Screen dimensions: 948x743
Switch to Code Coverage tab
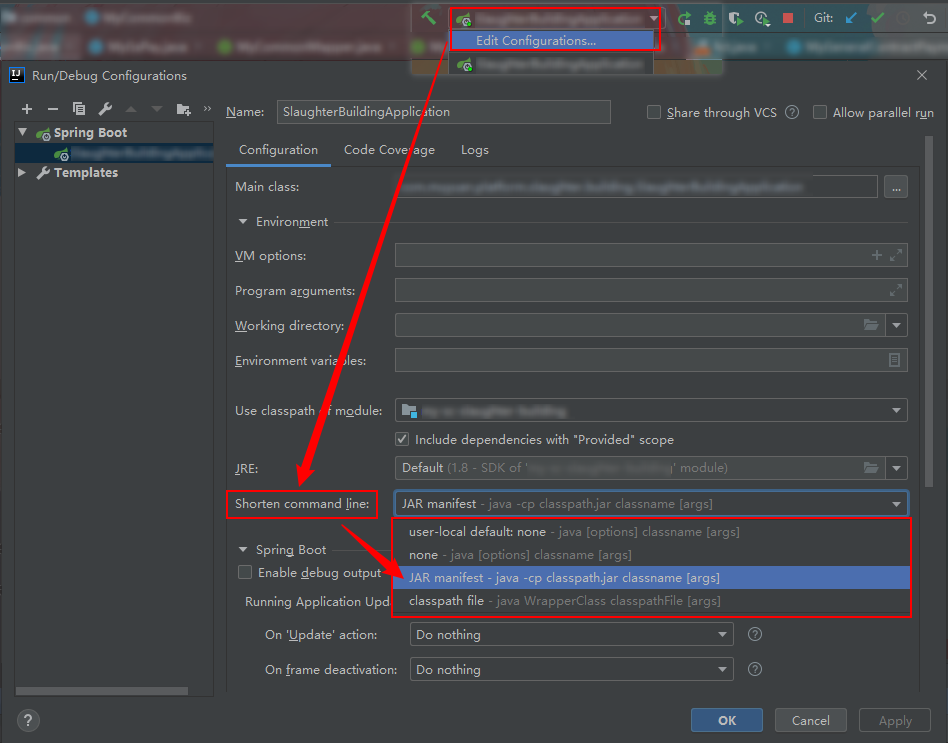coord(389,150)
